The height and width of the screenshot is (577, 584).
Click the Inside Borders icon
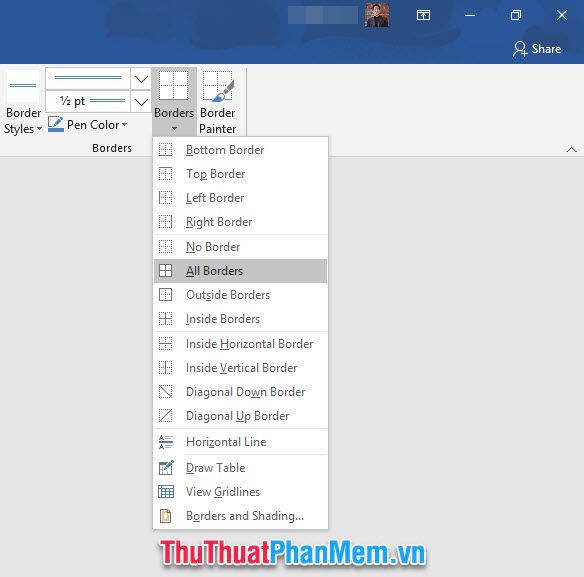[x=165, y=319]
